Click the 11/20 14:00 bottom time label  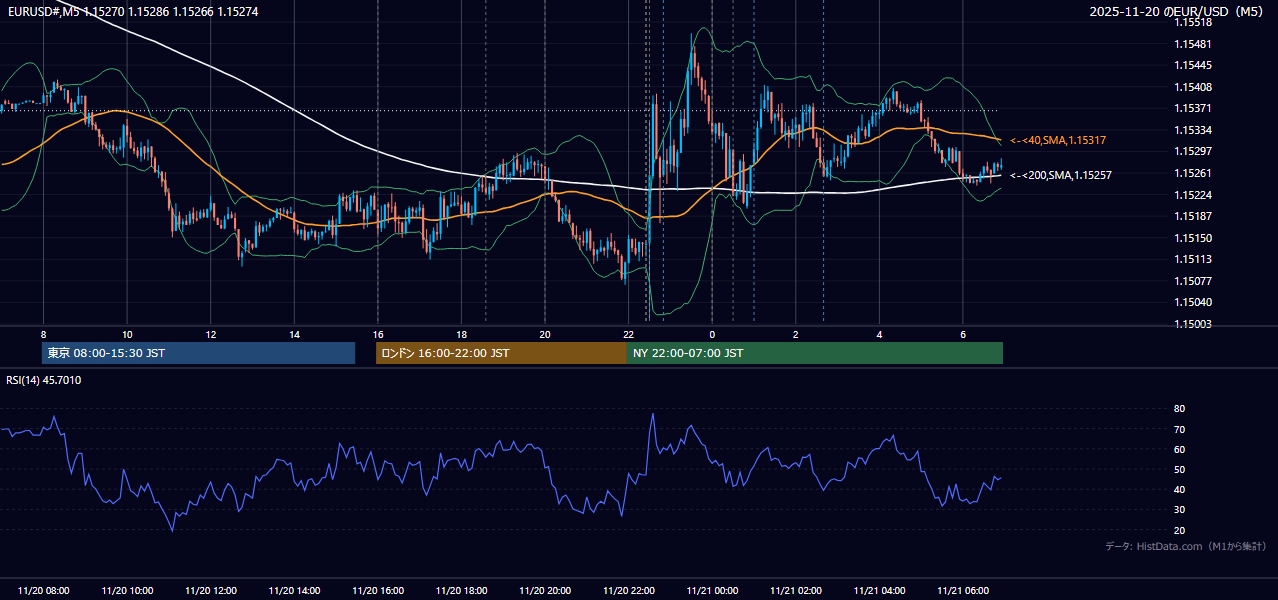click(x=294, y=591)
